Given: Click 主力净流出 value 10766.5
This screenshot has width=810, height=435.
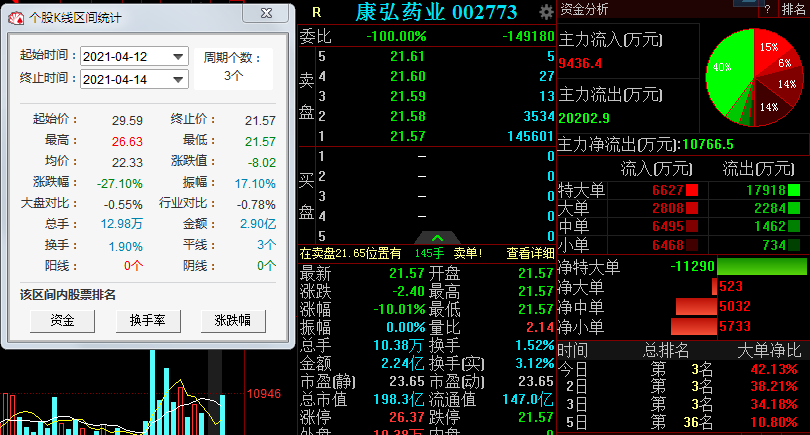Looking at the screenshot, I should tap(708, 144).
